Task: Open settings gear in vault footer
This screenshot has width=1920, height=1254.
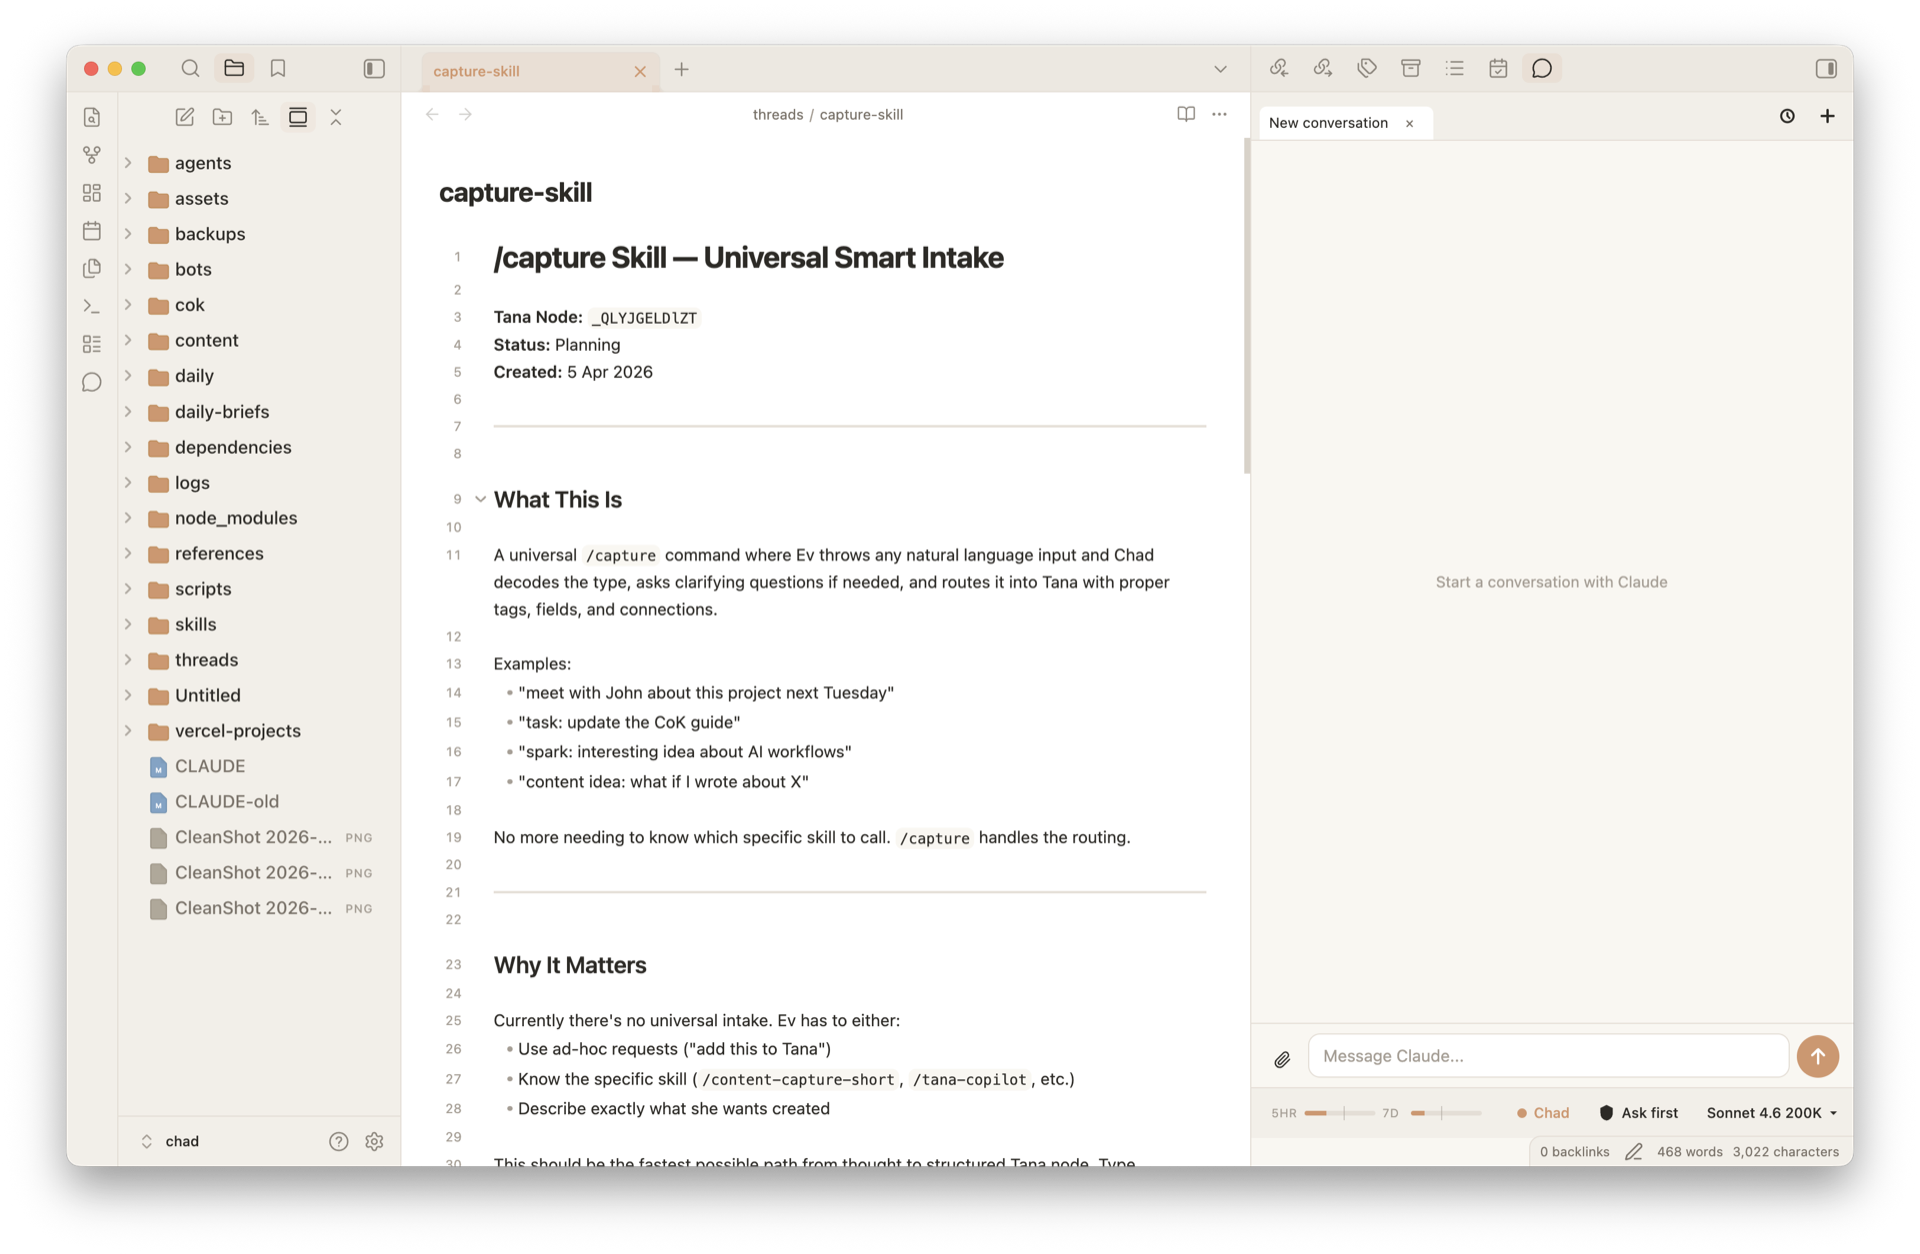Action: (375, 1141)
